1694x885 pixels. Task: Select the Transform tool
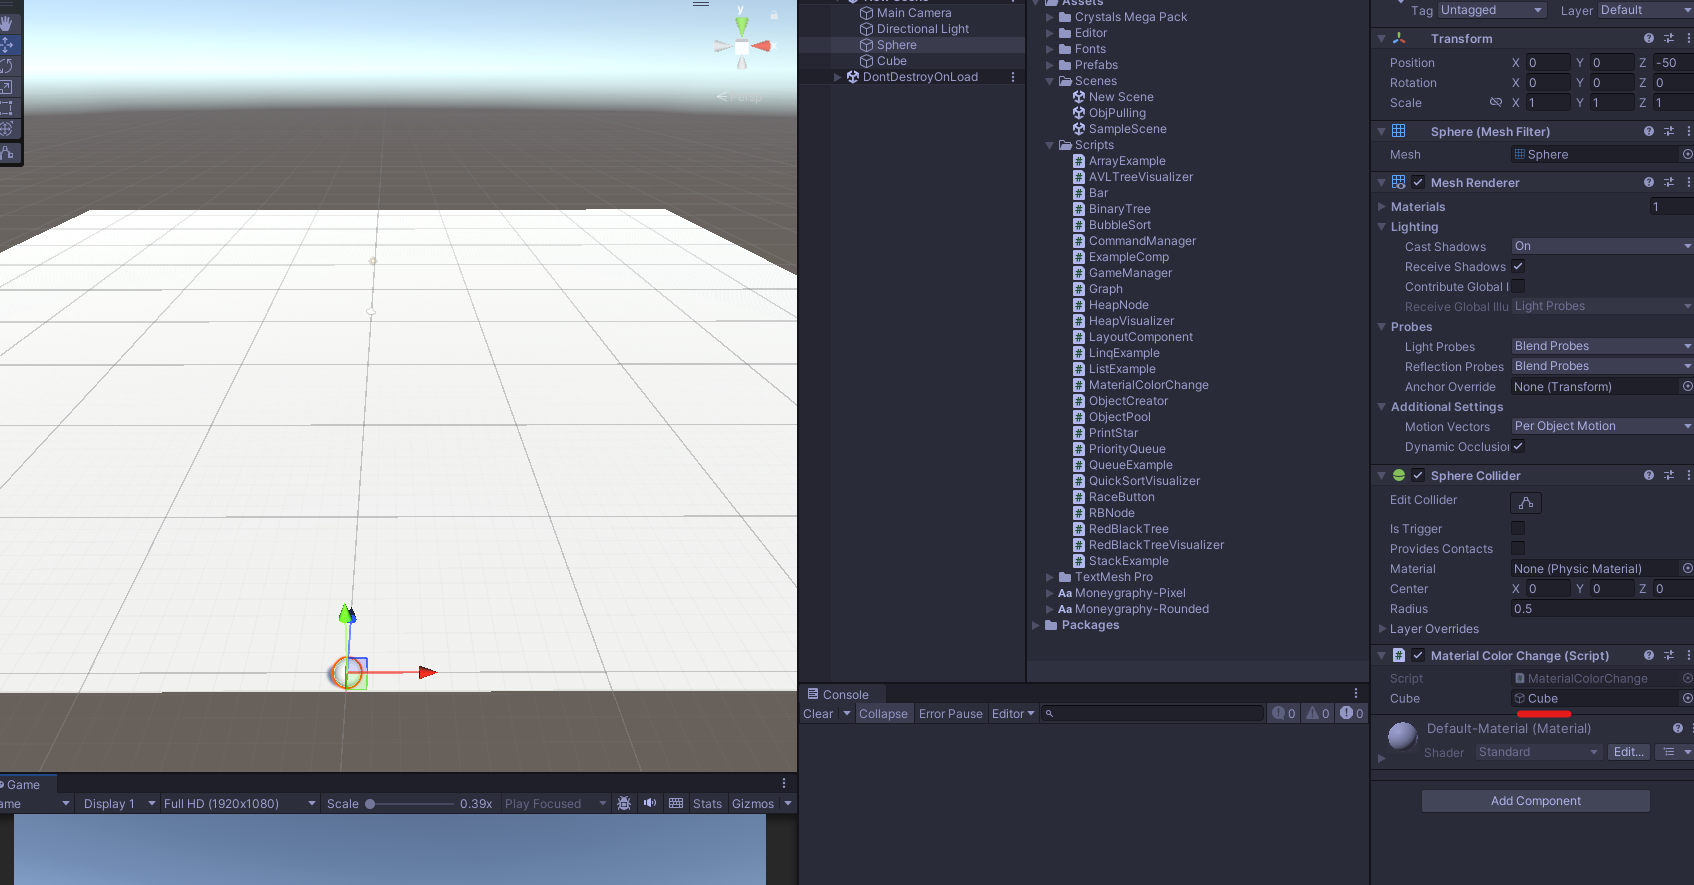[6, 129]
